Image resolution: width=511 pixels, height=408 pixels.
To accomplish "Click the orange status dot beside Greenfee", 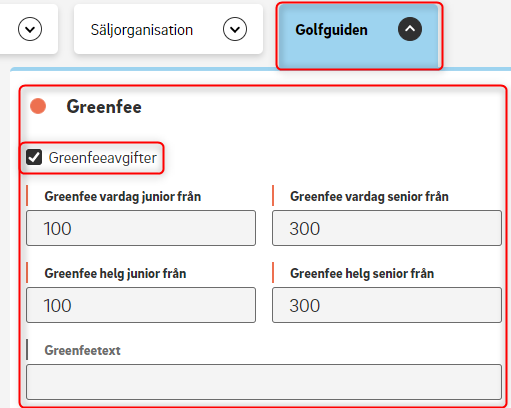I will pos(38,106).
